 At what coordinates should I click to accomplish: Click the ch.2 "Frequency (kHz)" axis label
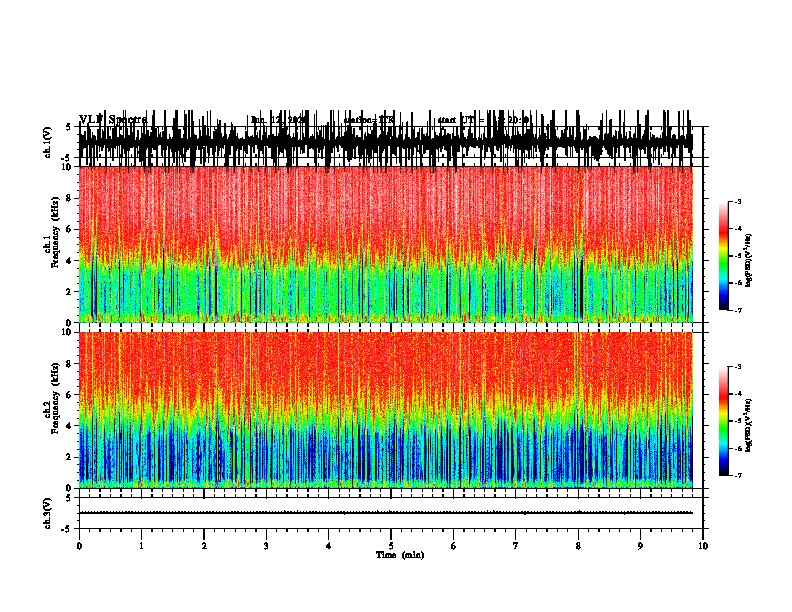coord(56,398)
